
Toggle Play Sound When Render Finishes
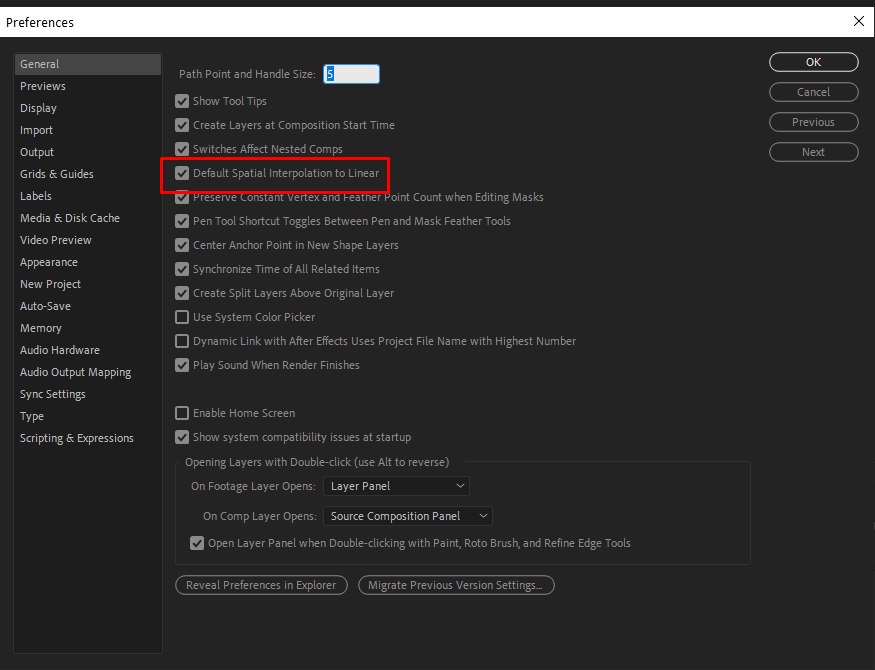pos(182,365)
